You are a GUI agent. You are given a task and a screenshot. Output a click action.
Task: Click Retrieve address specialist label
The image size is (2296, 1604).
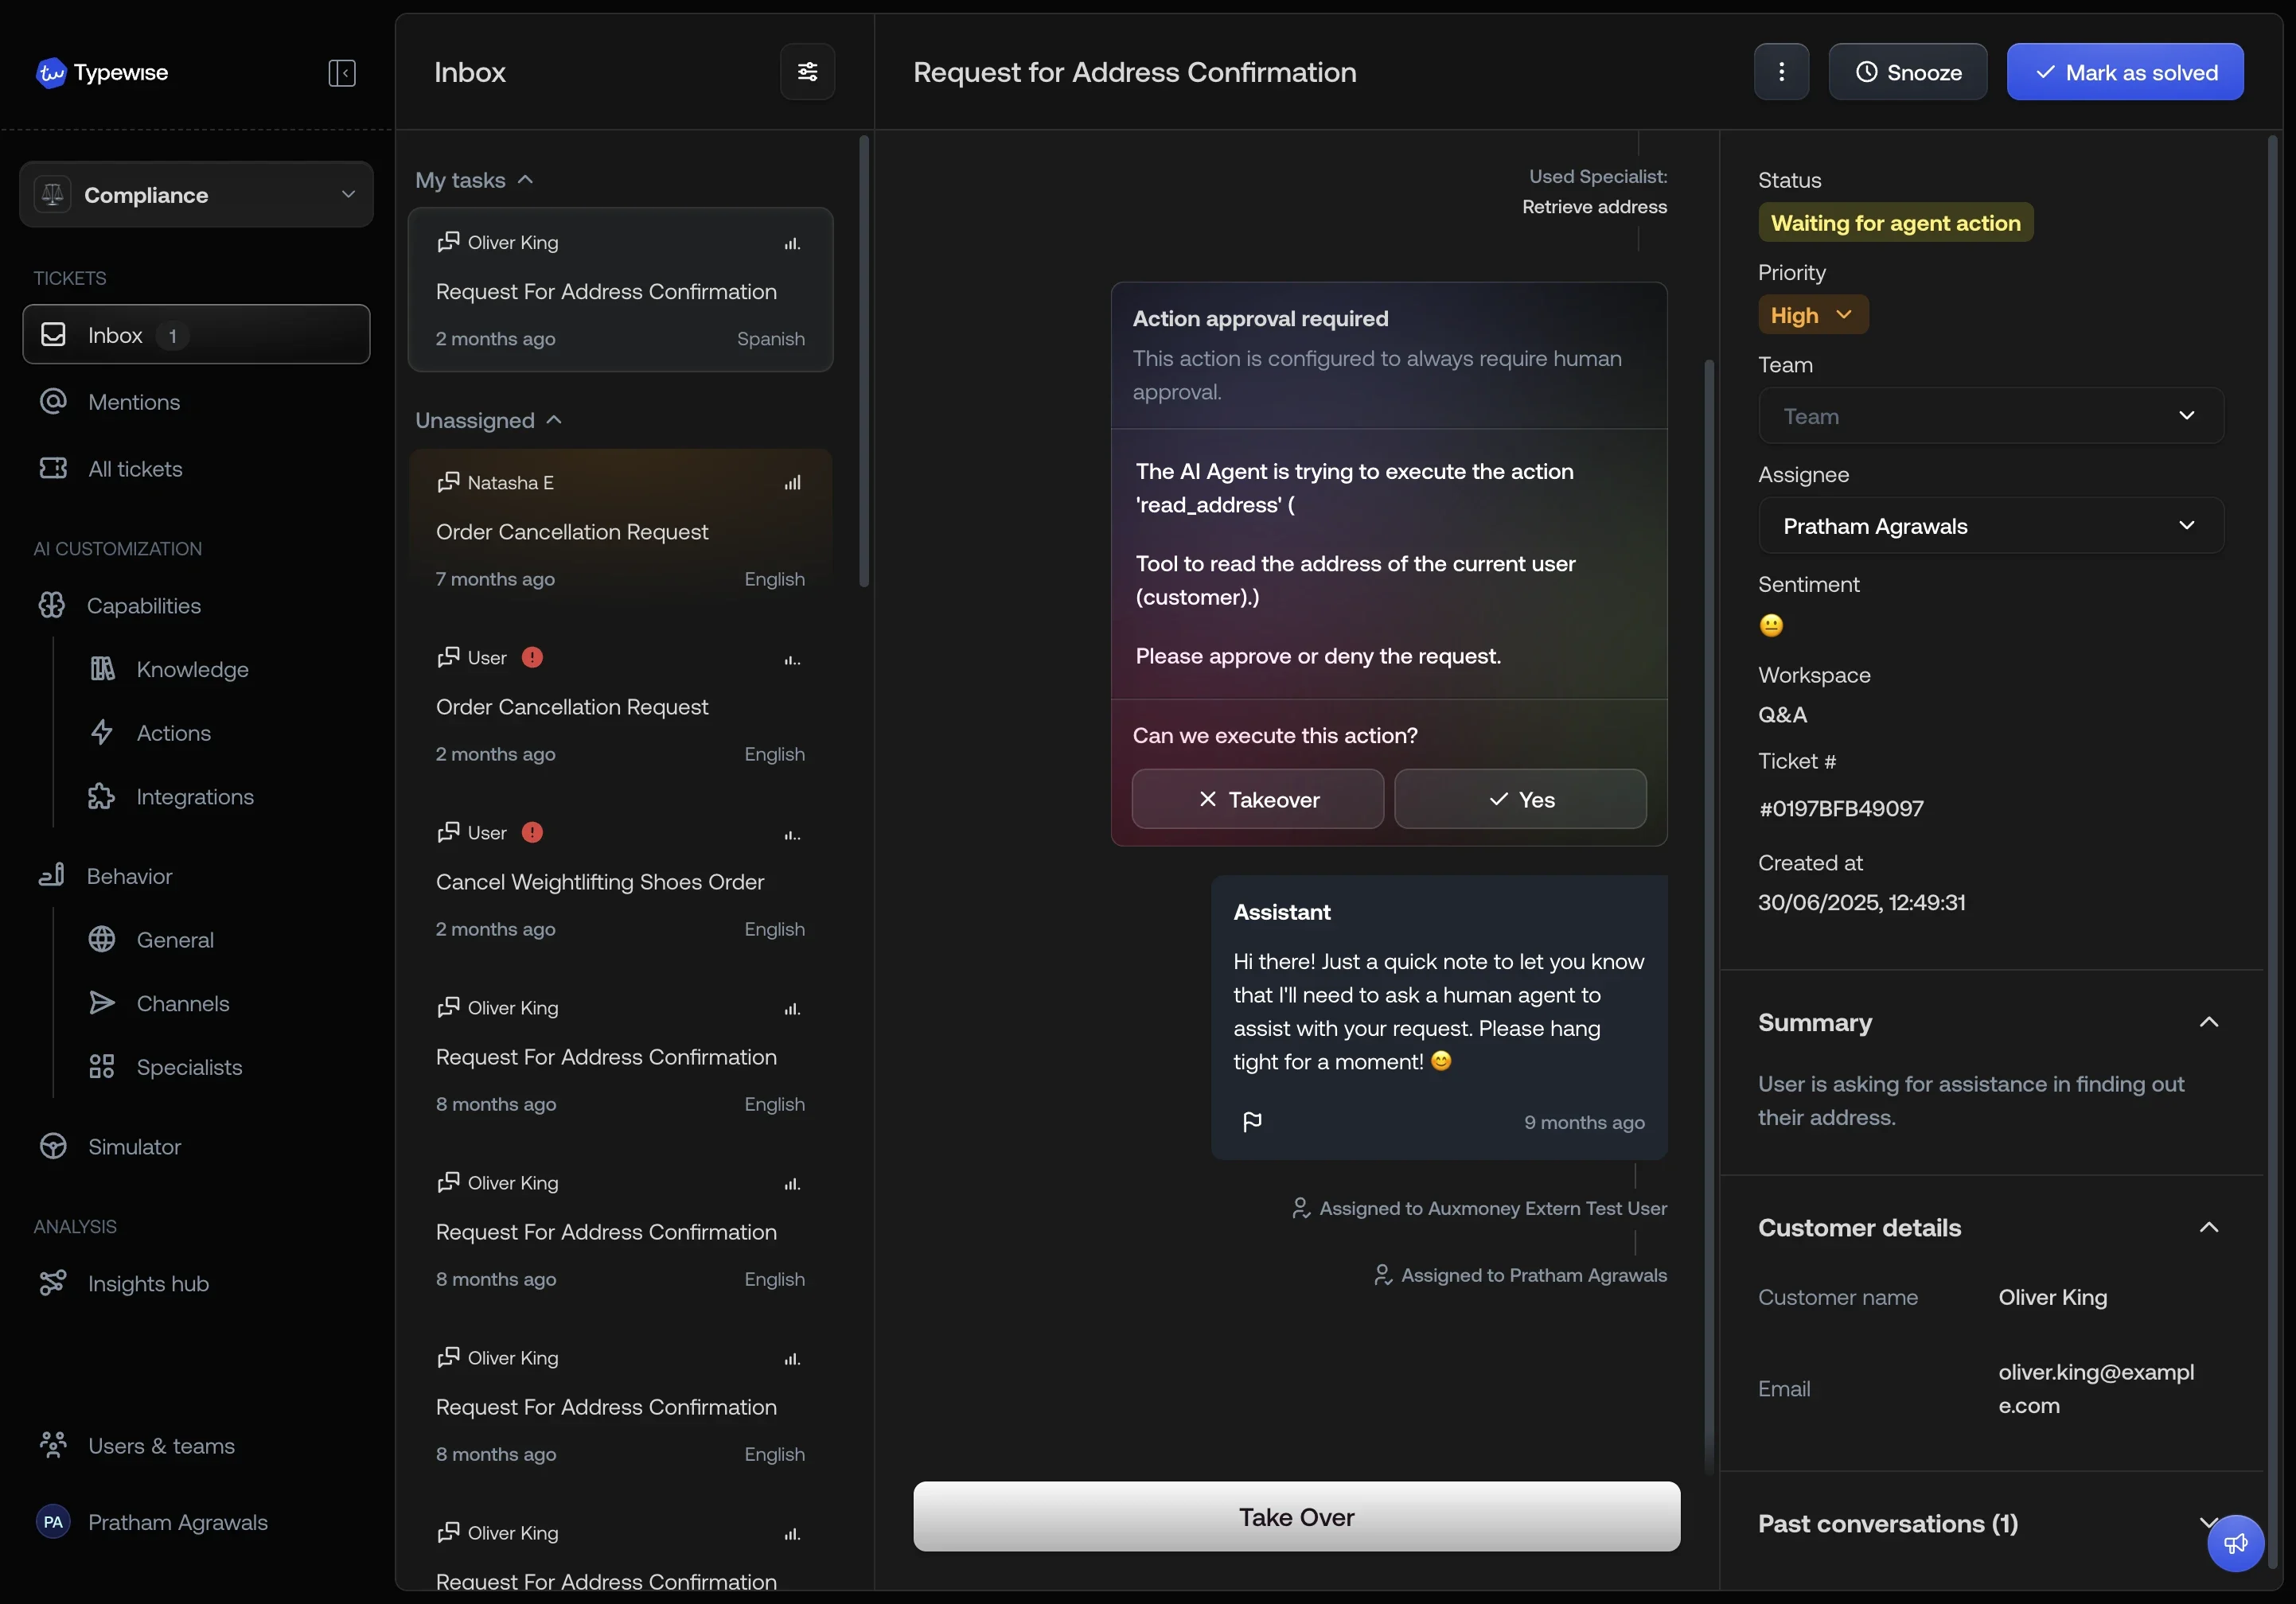[1594, 206]
